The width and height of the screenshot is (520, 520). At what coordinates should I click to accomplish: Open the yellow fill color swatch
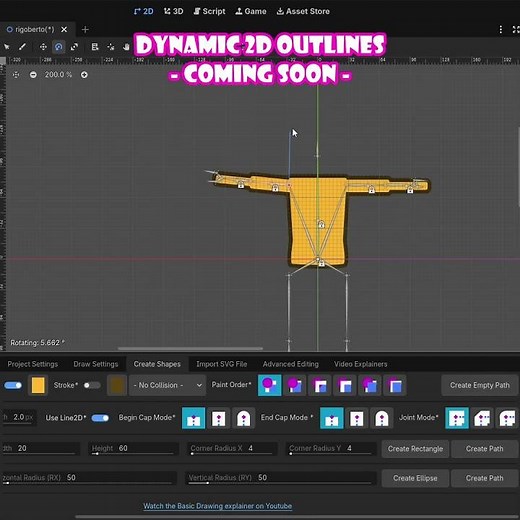pyautogui.click(x=38, y=385)
